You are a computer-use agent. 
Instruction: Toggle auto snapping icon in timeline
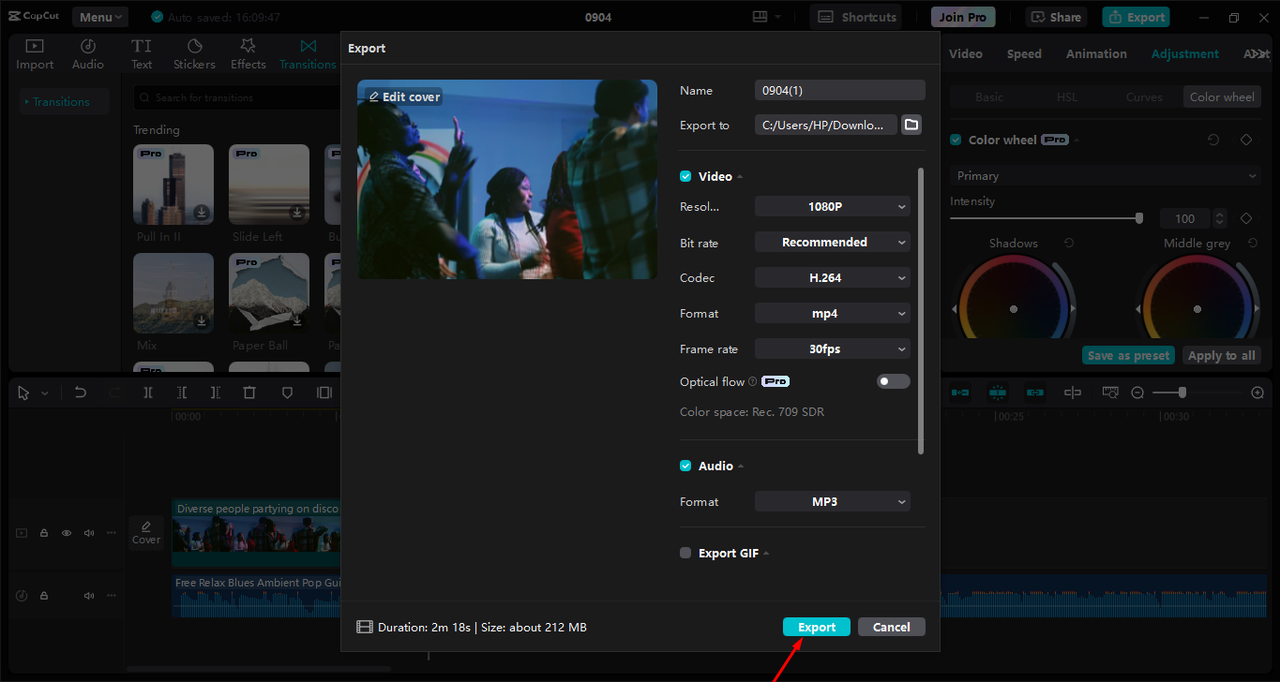pyautogui.click(x=997, y=393)
